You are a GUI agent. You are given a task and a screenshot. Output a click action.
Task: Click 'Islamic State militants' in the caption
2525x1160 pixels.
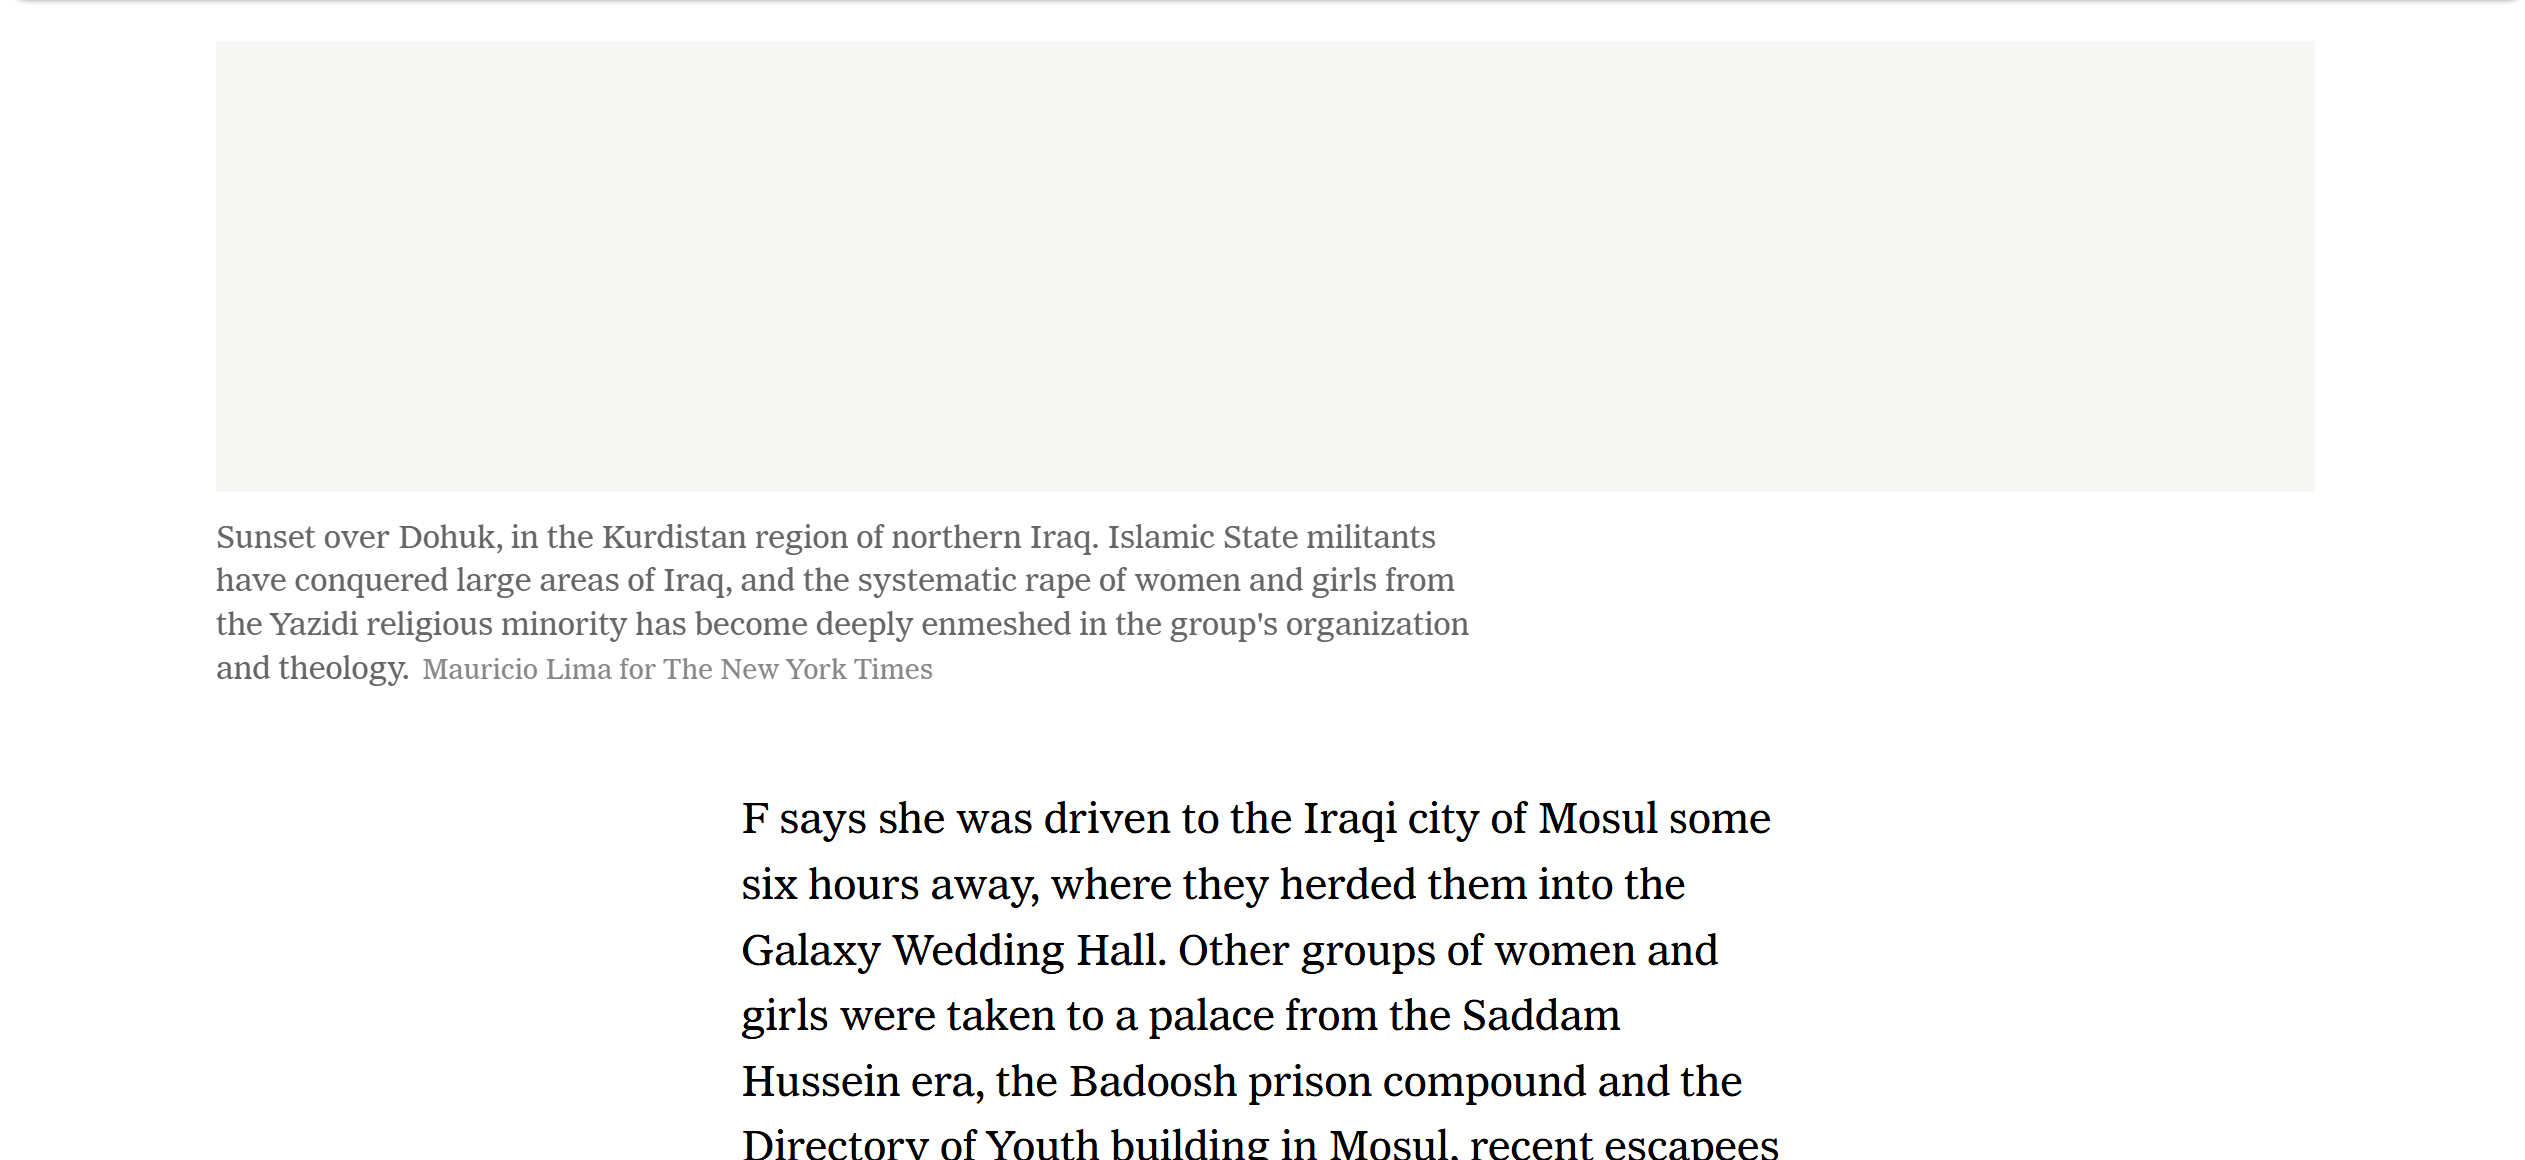pyautogui.click(x=1270, y=537)
